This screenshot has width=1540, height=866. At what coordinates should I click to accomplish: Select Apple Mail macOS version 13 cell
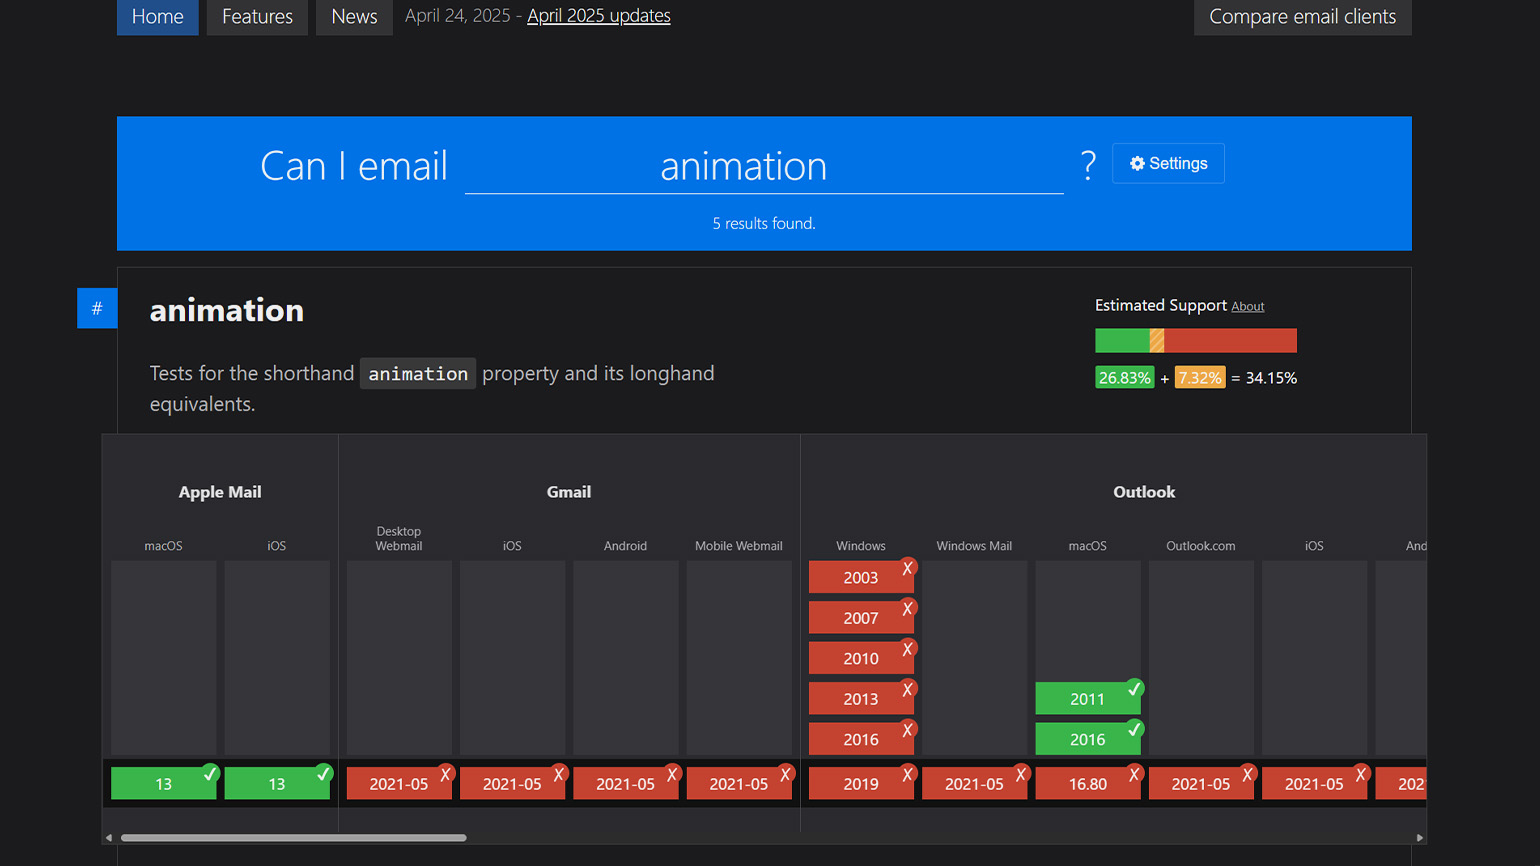[163, 783]
